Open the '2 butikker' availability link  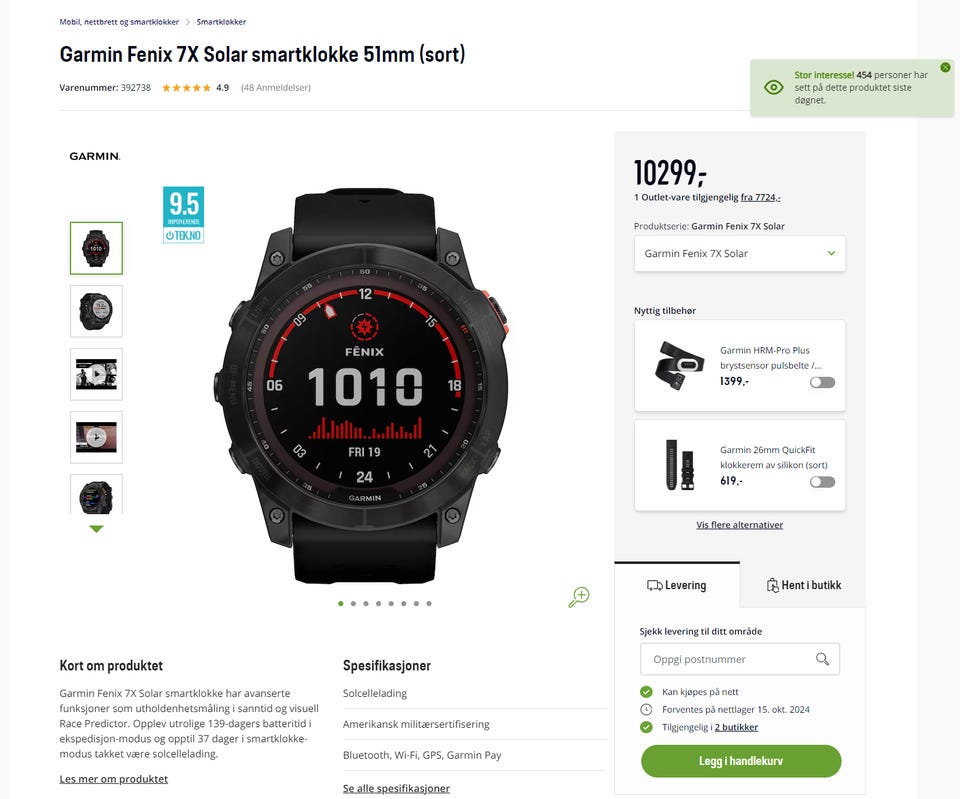tap(736, 727)
